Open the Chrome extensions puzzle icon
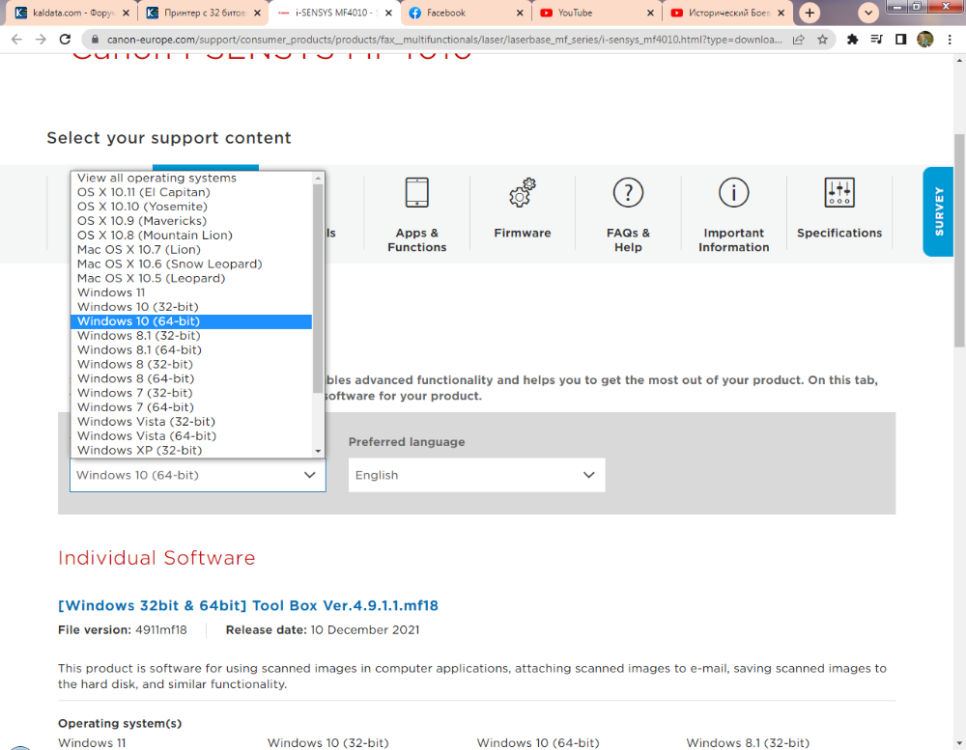 [852, 39]
